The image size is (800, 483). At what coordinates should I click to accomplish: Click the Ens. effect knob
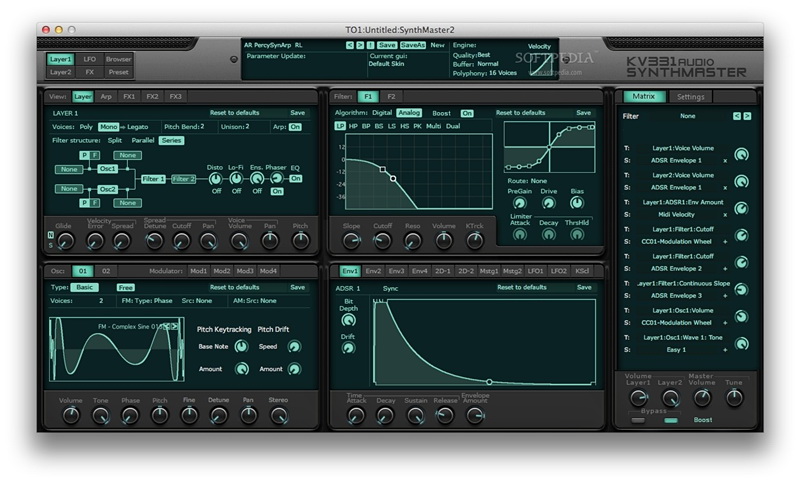(257, 179)
